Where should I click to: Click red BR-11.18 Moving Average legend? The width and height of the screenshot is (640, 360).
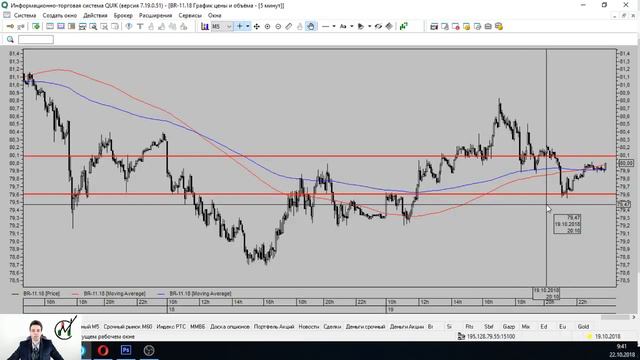(x=114, y=293)
